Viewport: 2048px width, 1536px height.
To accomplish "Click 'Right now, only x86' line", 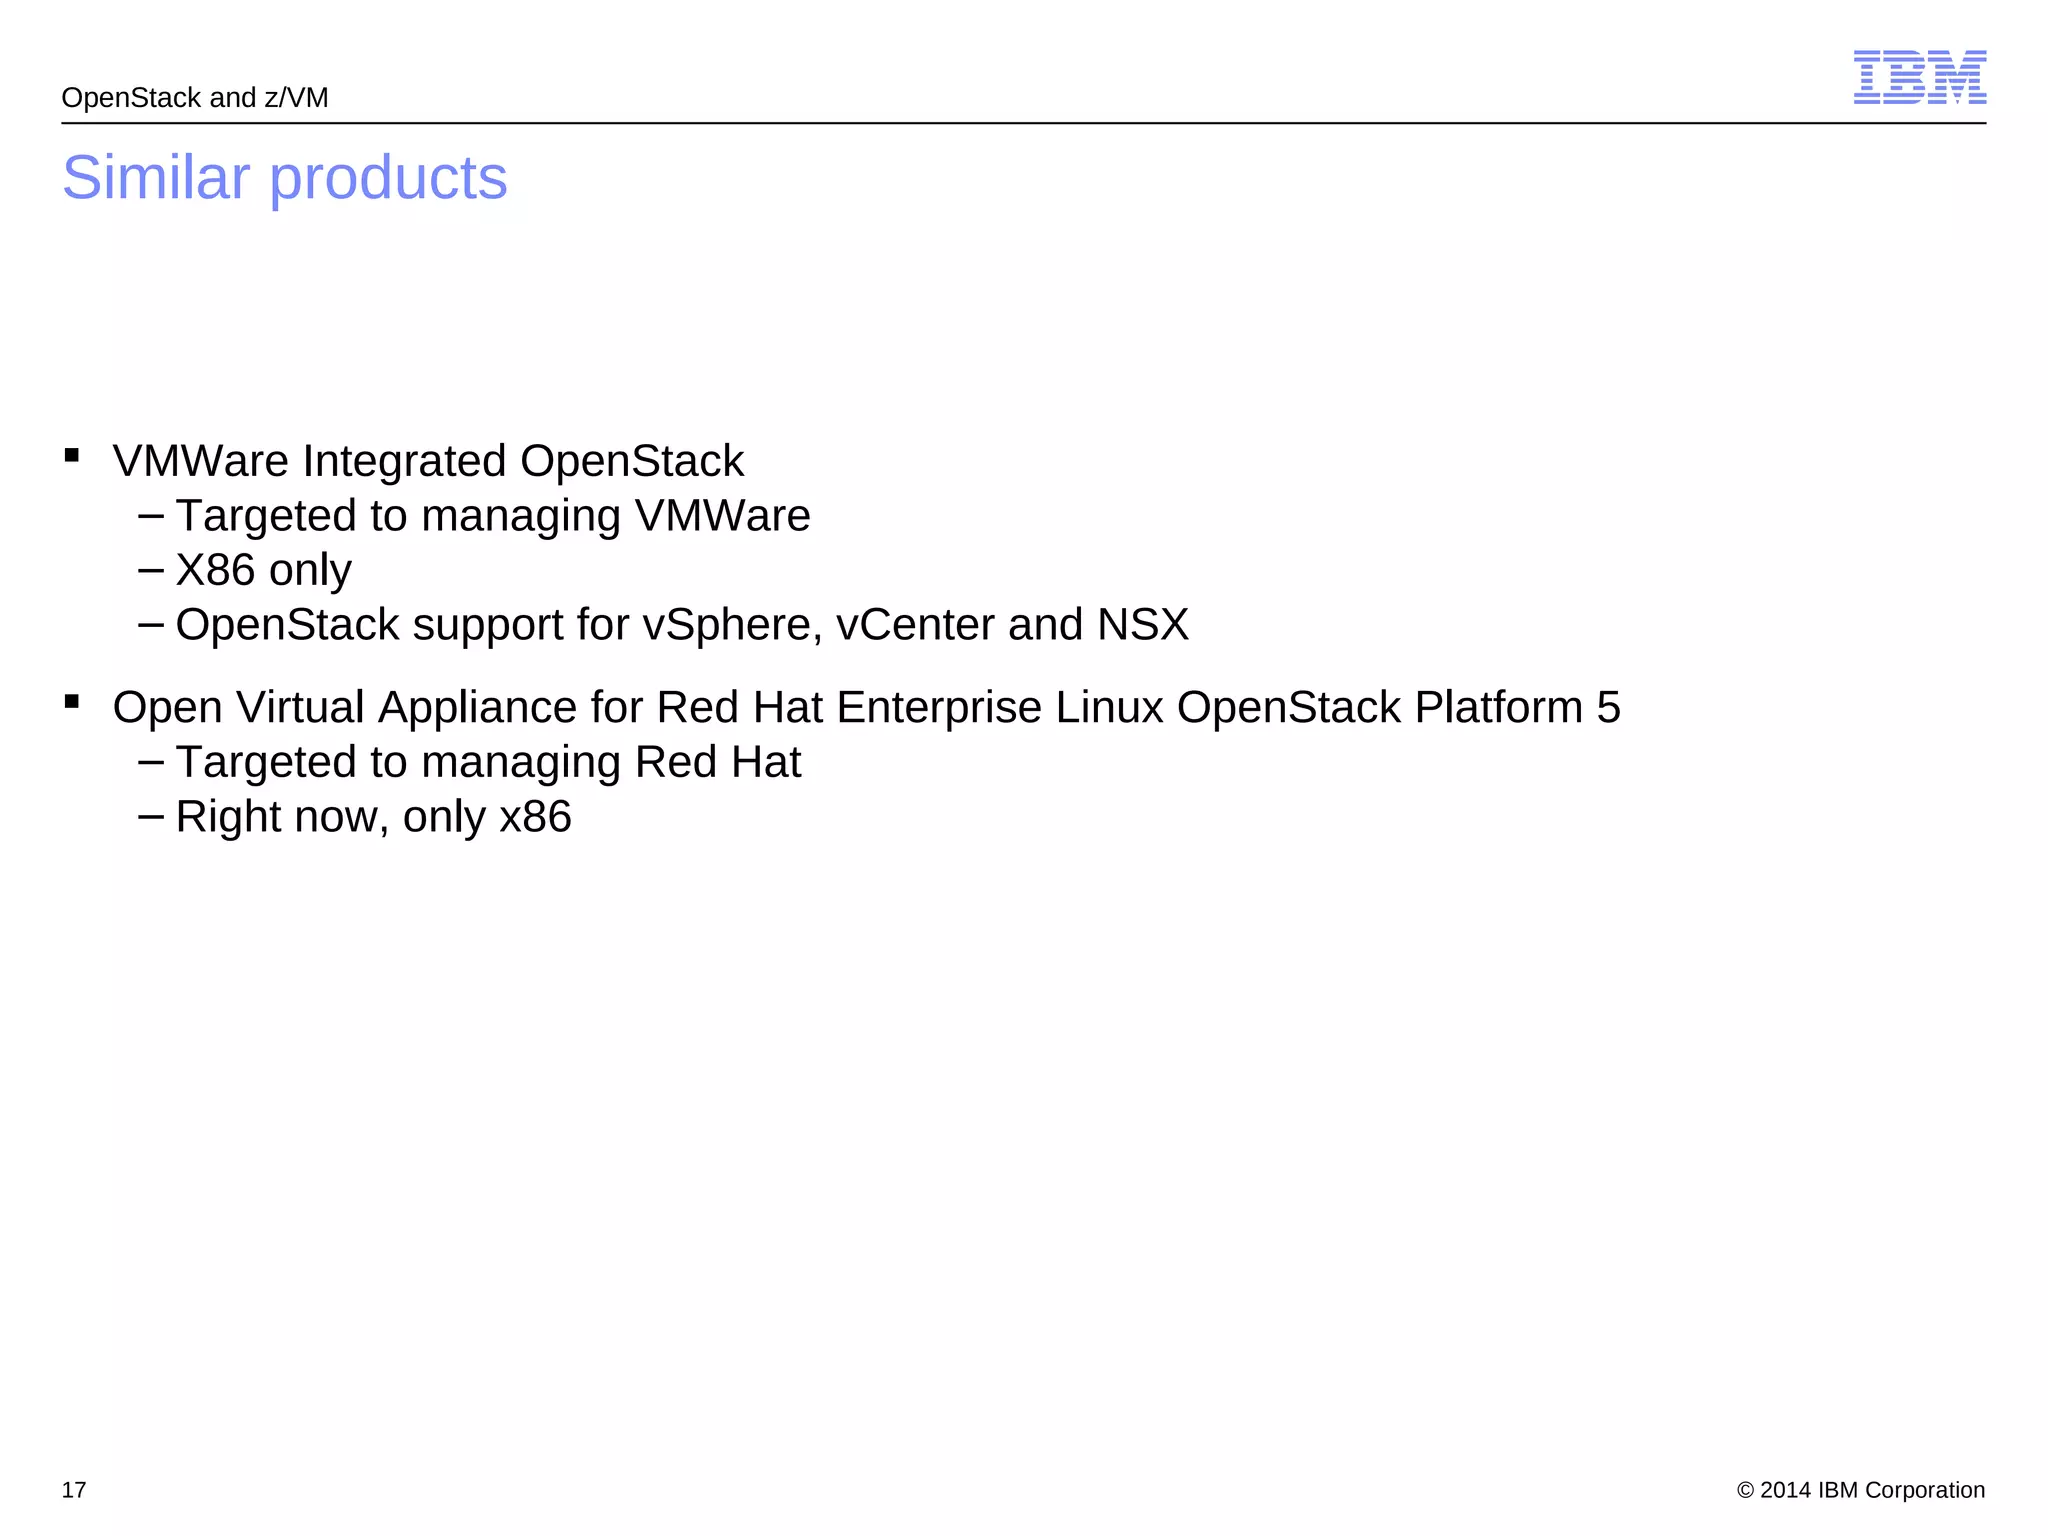I will [374, 817].
